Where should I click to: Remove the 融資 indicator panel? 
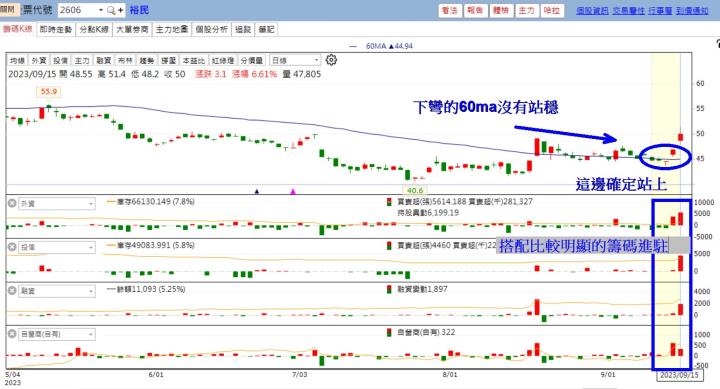click(x=12, y=290)
